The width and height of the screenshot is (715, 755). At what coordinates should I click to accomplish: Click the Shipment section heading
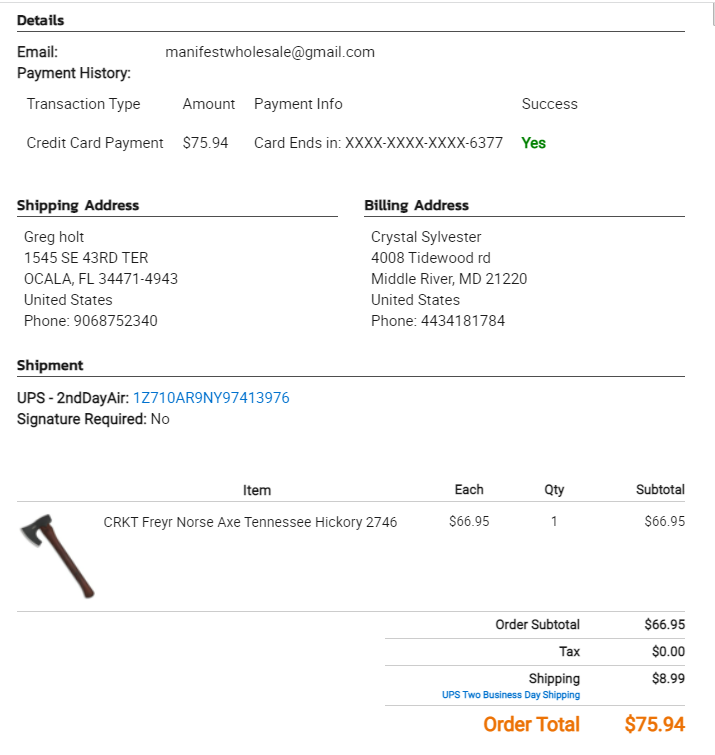pyautogui.click(x=50, y=365)
